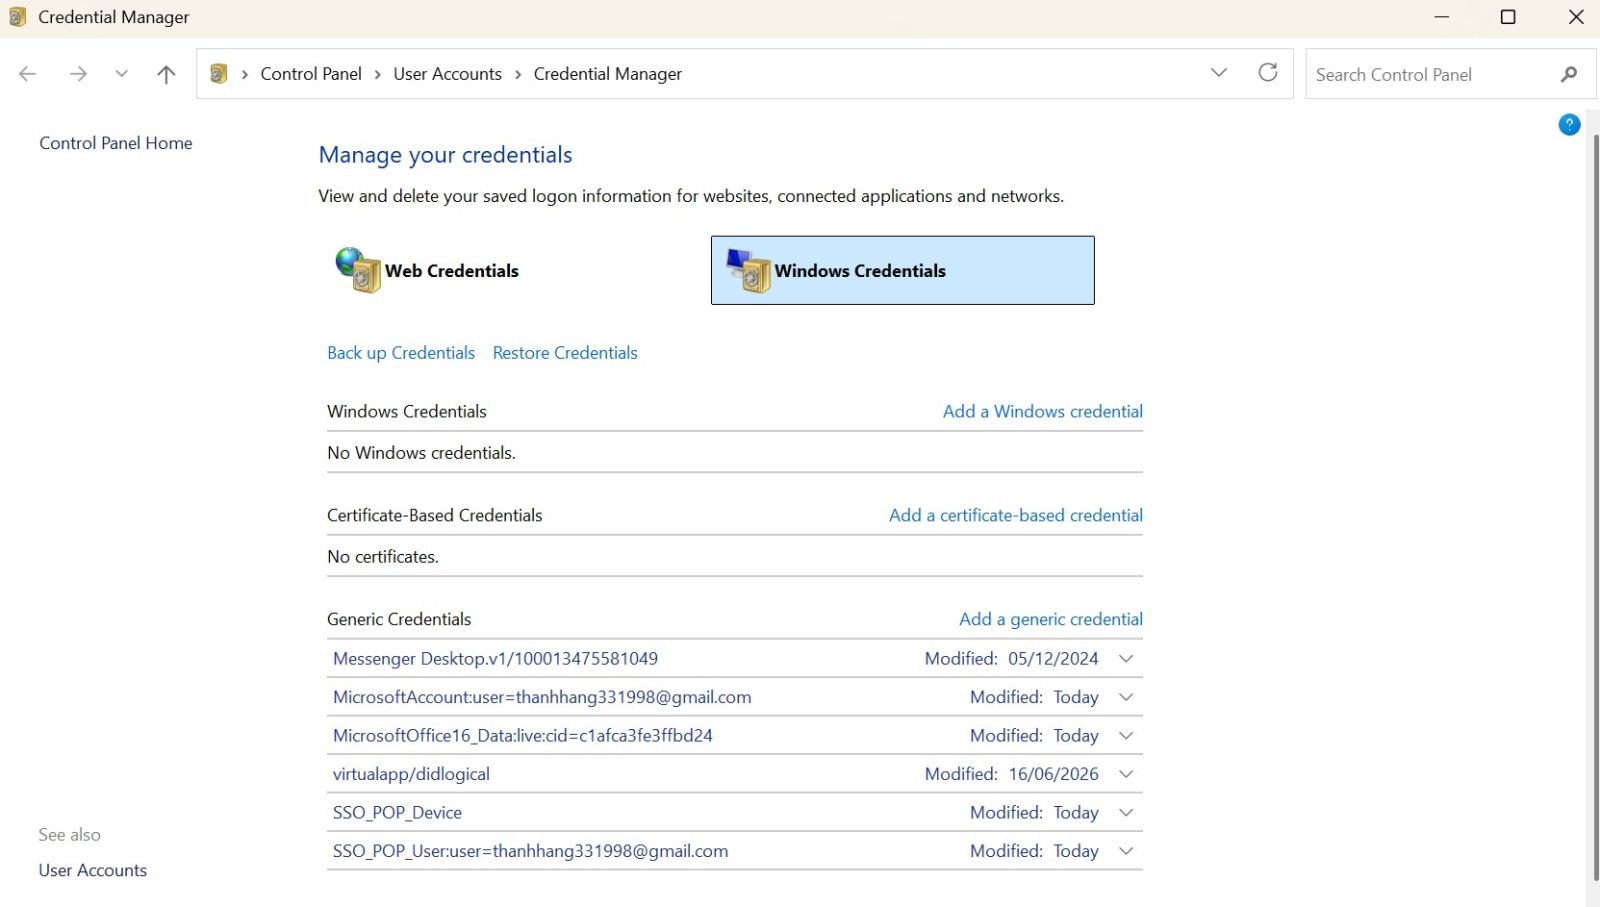Add a generic credential
This screenshot has width=1600, height=907.
pos(1051,619)
